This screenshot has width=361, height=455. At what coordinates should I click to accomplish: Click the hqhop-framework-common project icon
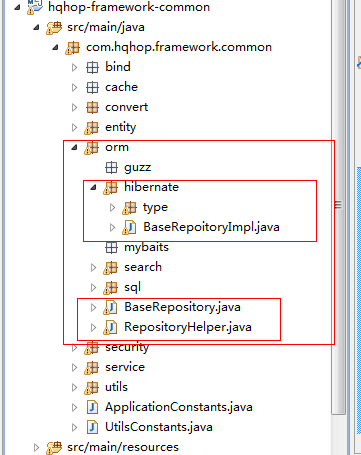tap(35, 7)
